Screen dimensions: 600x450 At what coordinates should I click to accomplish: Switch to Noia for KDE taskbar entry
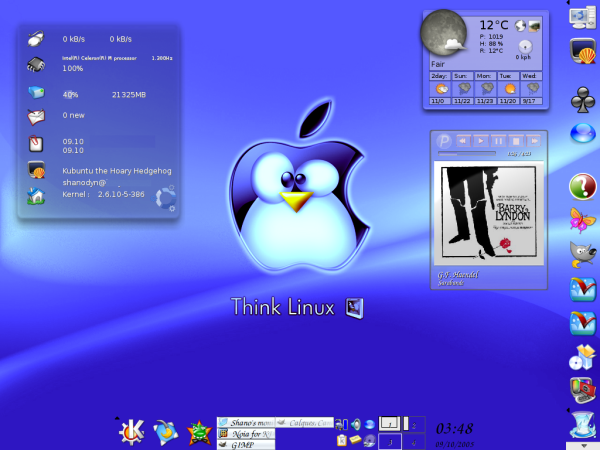[246, 434]
